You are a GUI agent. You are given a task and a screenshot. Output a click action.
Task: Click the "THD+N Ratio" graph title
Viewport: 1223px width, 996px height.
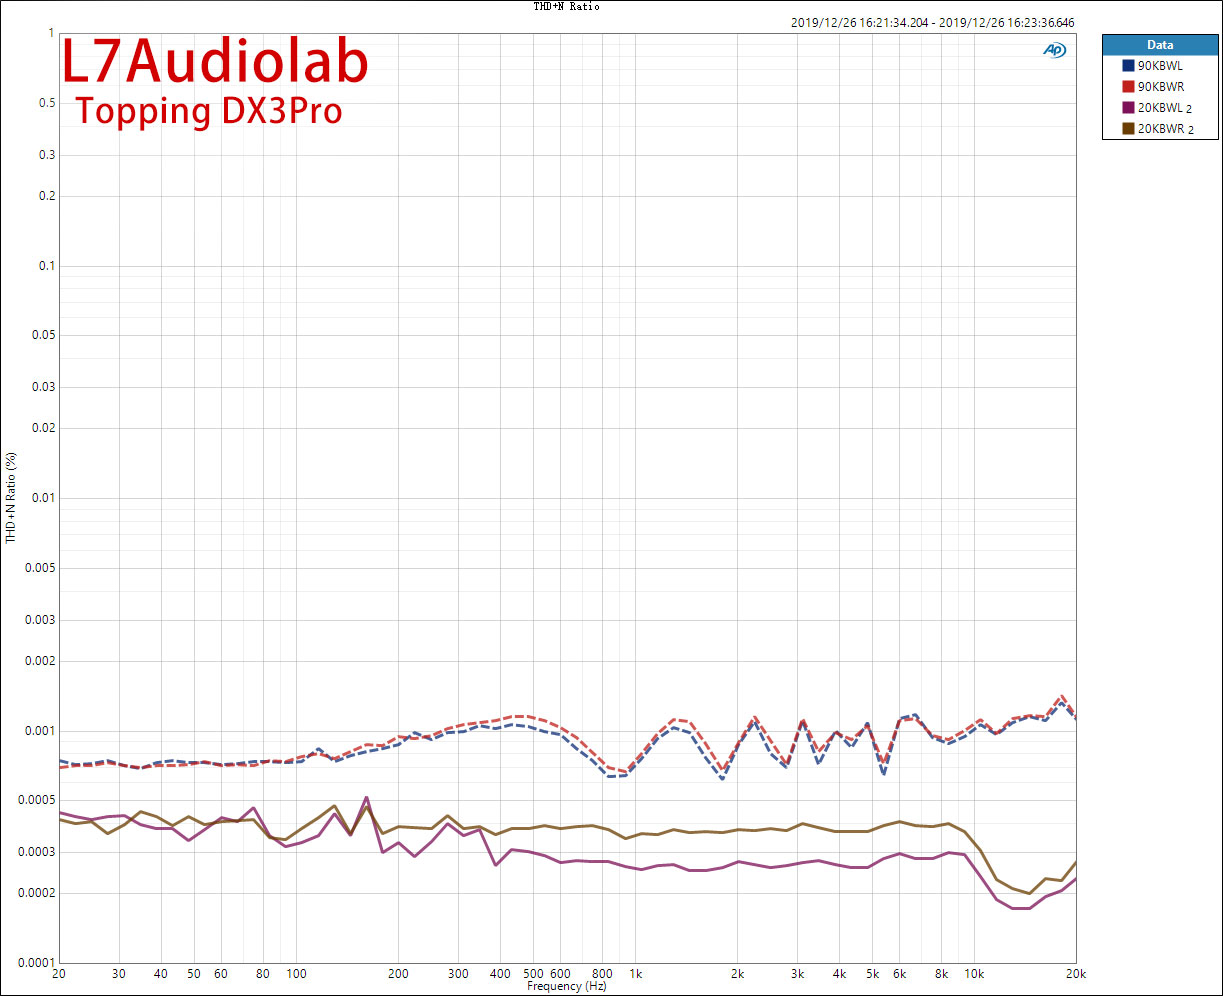tap(567, 6)
